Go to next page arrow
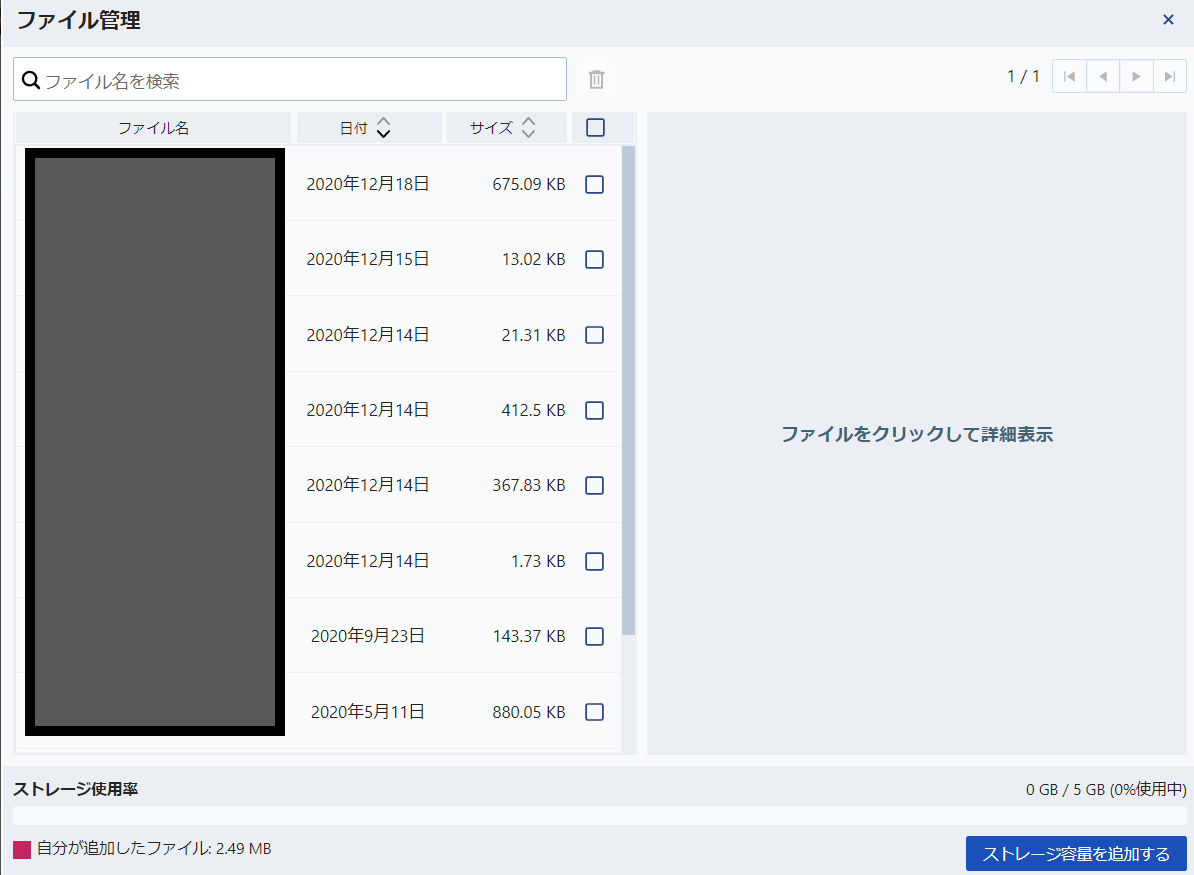This screenshot has height=875, width=1194. pos(1136,76)
